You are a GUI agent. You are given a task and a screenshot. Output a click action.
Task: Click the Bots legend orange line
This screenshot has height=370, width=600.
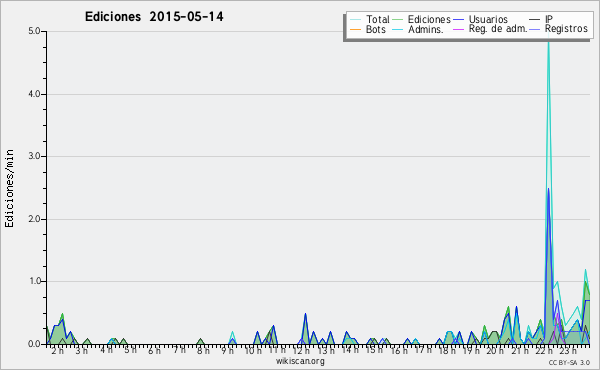coord(355,29)
